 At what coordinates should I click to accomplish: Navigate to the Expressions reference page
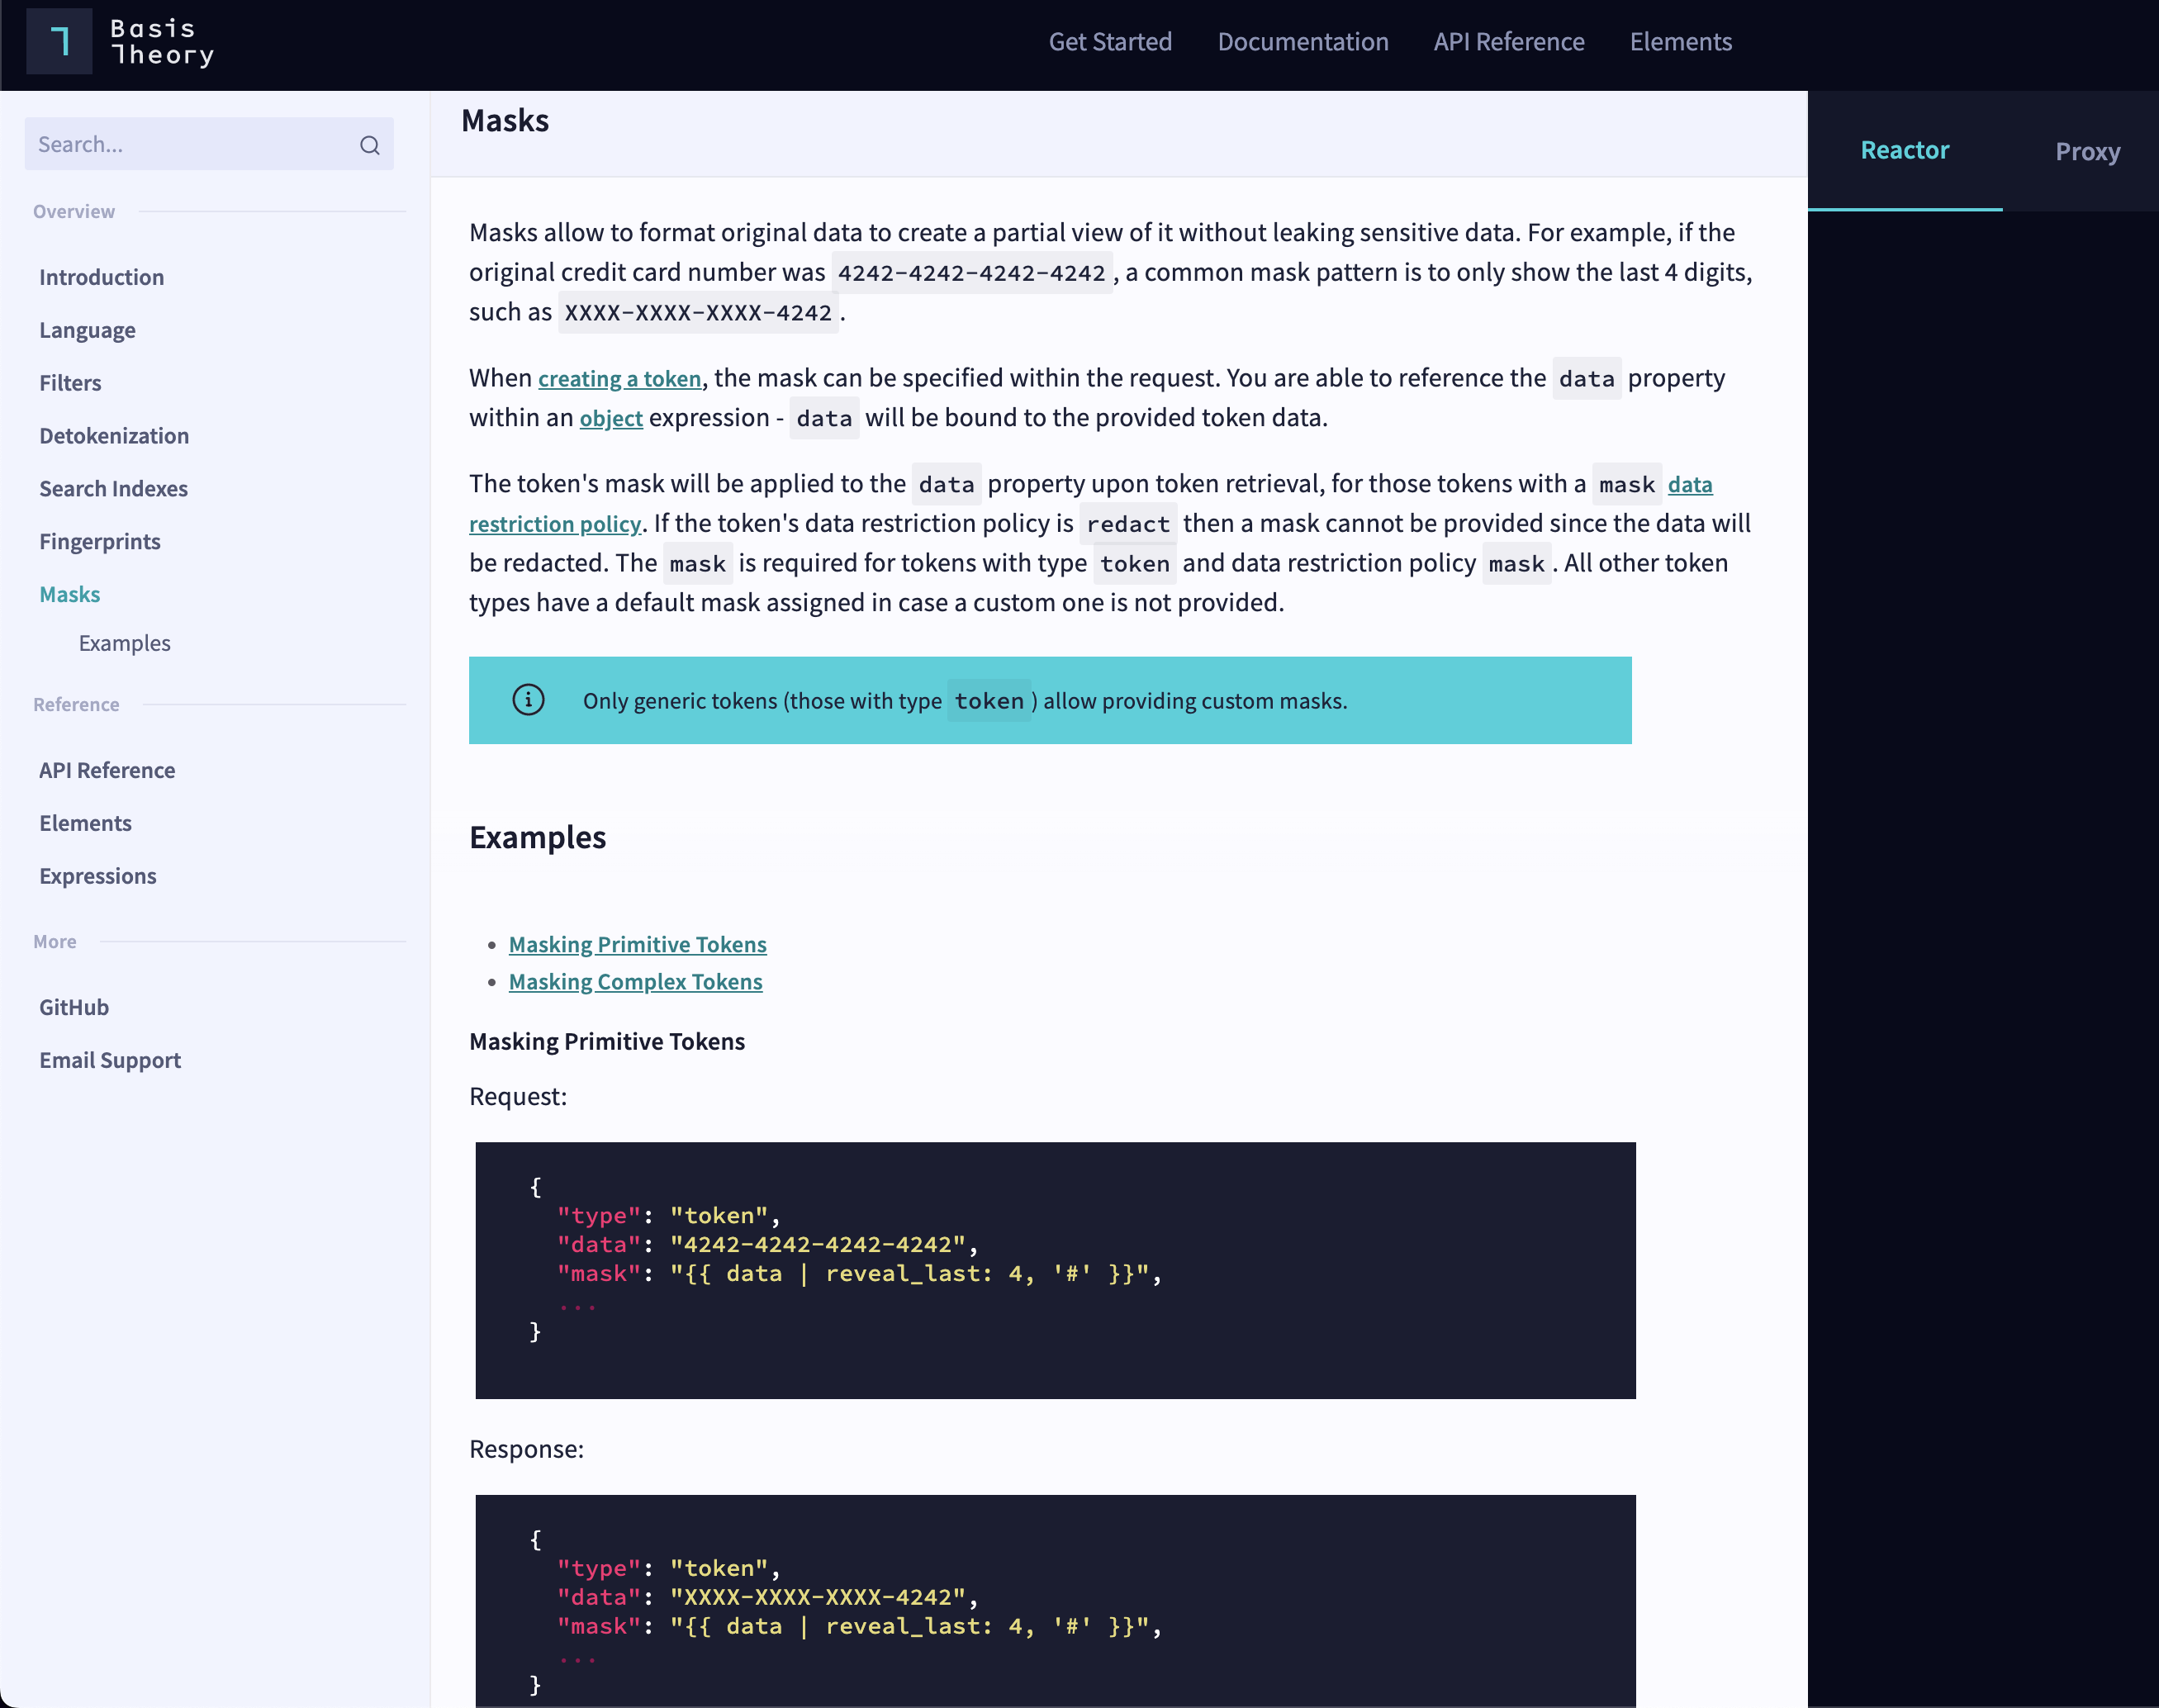pyautogui.click(x=97, y=875)
